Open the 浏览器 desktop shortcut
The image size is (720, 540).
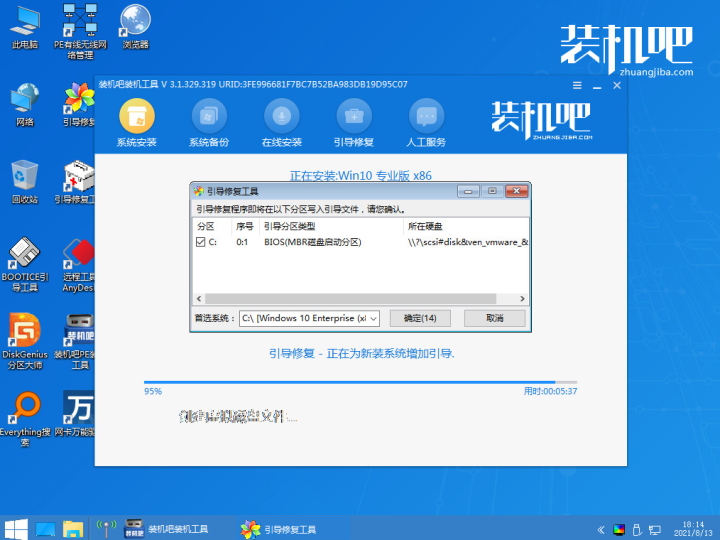tap(135, 27)
